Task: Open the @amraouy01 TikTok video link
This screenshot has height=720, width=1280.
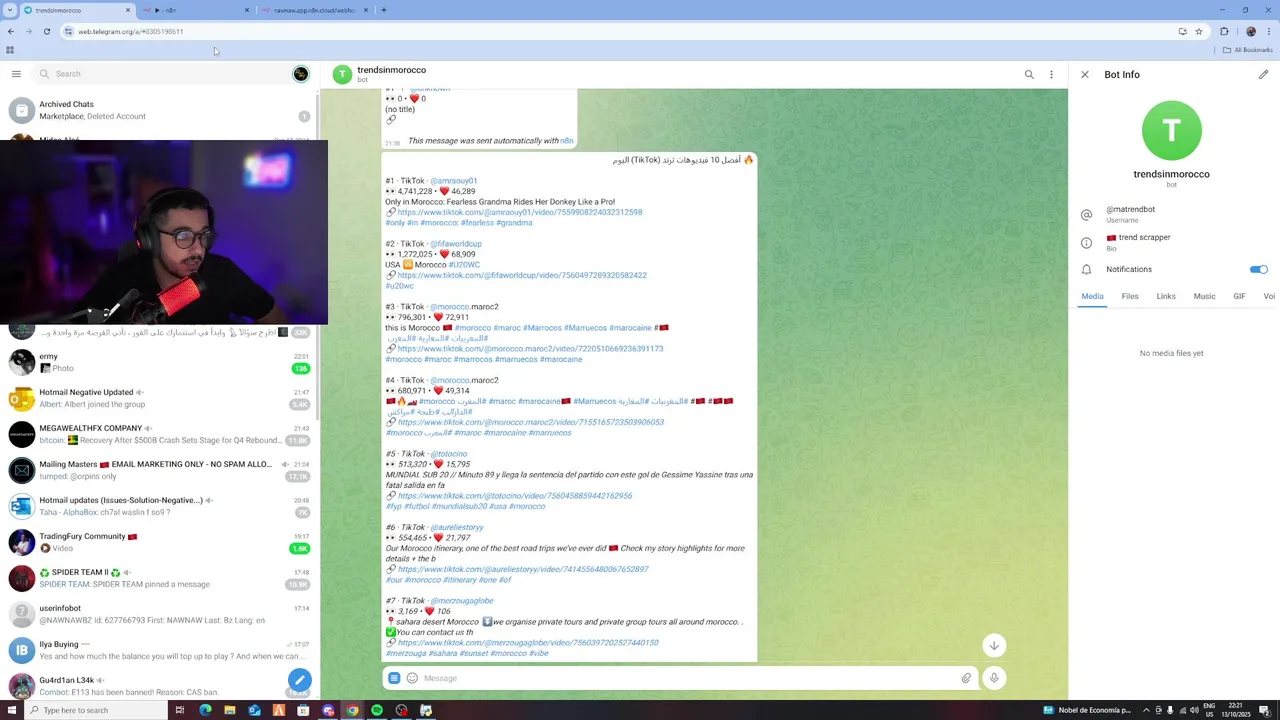Action: coord(519,212)
